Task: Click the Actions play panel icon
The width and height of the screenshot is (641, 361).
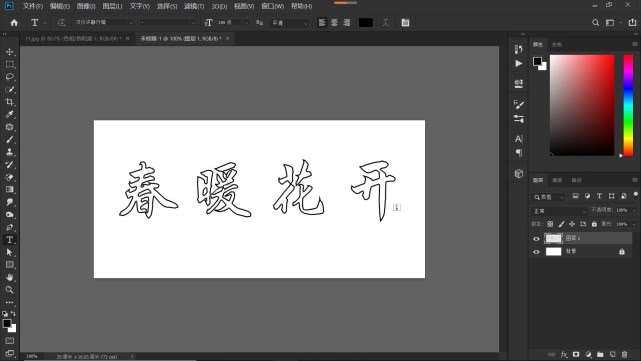Action: 519,63
